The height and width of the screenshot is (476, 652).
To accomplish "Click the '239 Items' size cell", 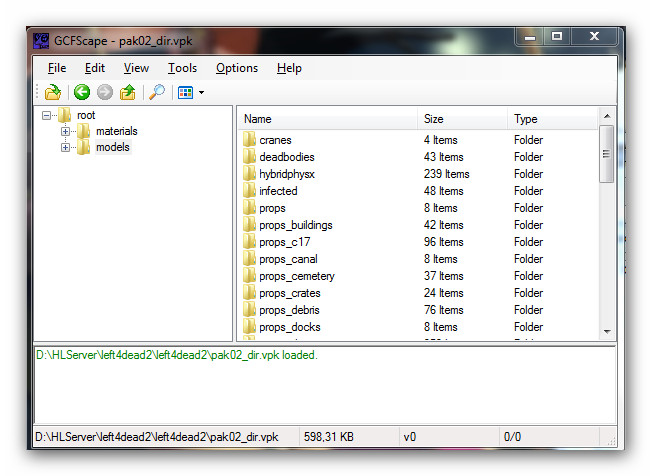I will coord(447,174).
